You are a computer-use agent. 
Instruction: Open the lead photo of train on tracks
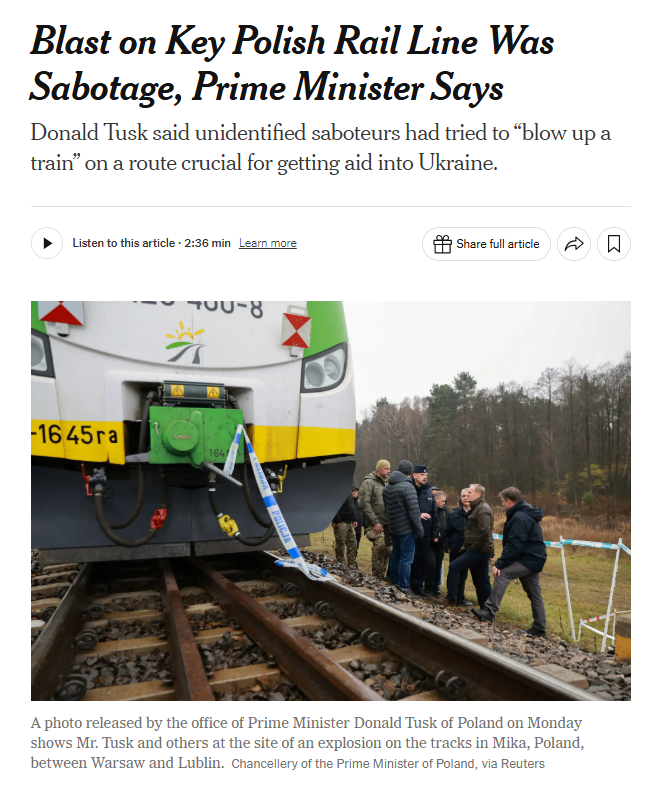[330, 500]
